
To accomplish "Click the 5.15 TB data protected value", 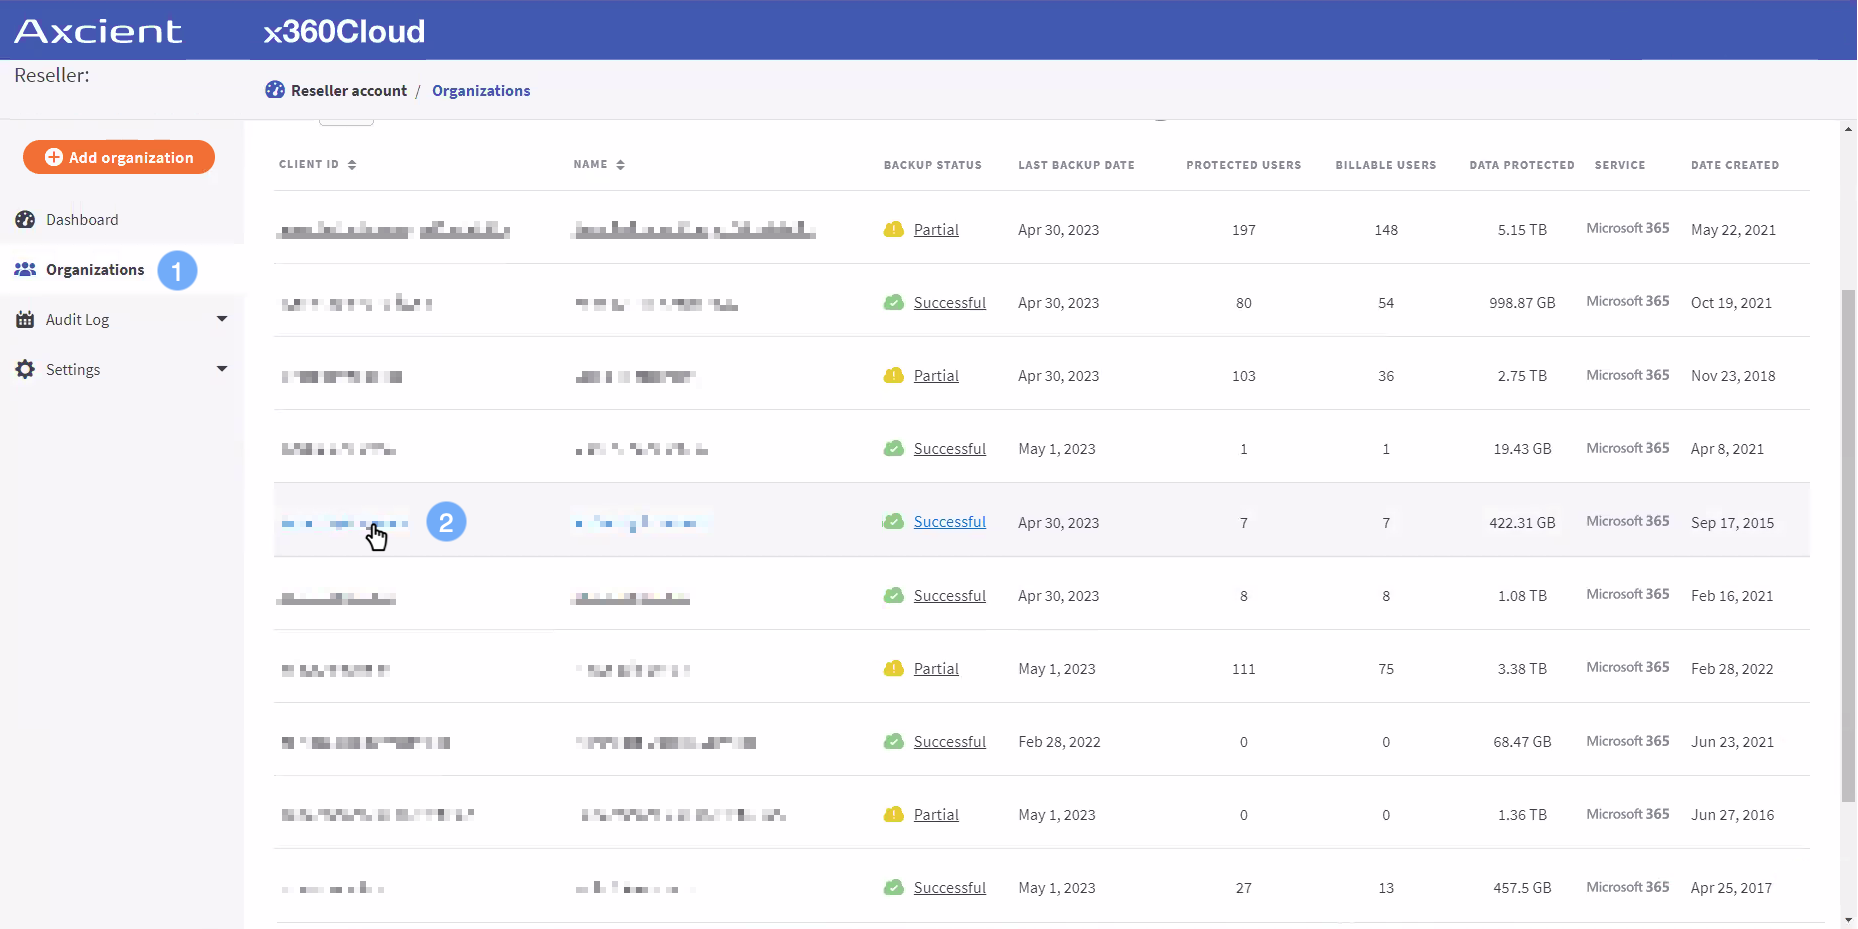I will click(1522, 230).
